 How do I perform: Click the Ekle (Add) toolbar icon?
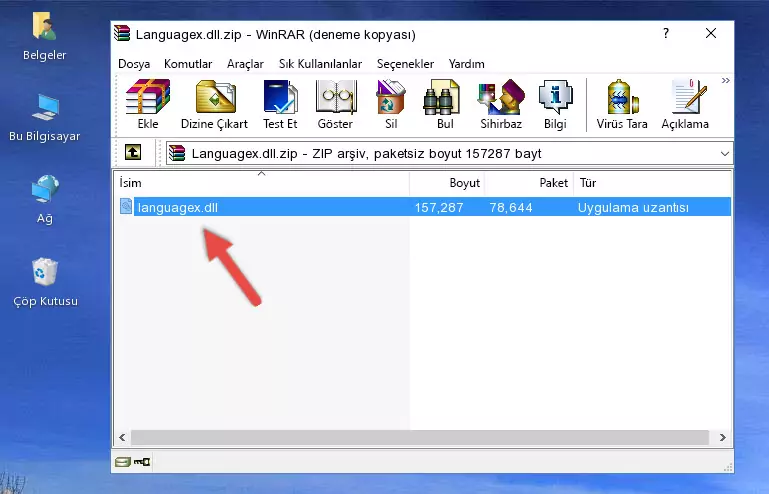(x=148, y=104)
